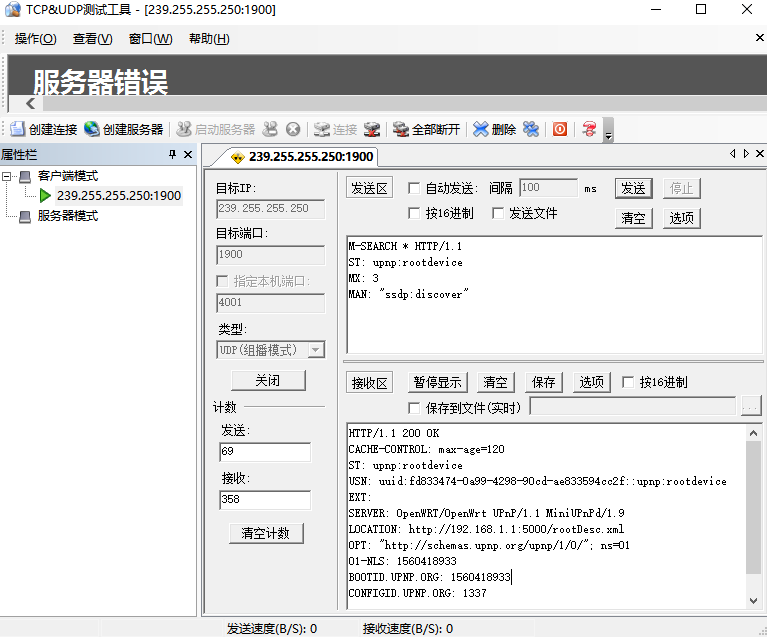
Task: Close the child window via the menu bar X
Action: click(x=760, y=38)
